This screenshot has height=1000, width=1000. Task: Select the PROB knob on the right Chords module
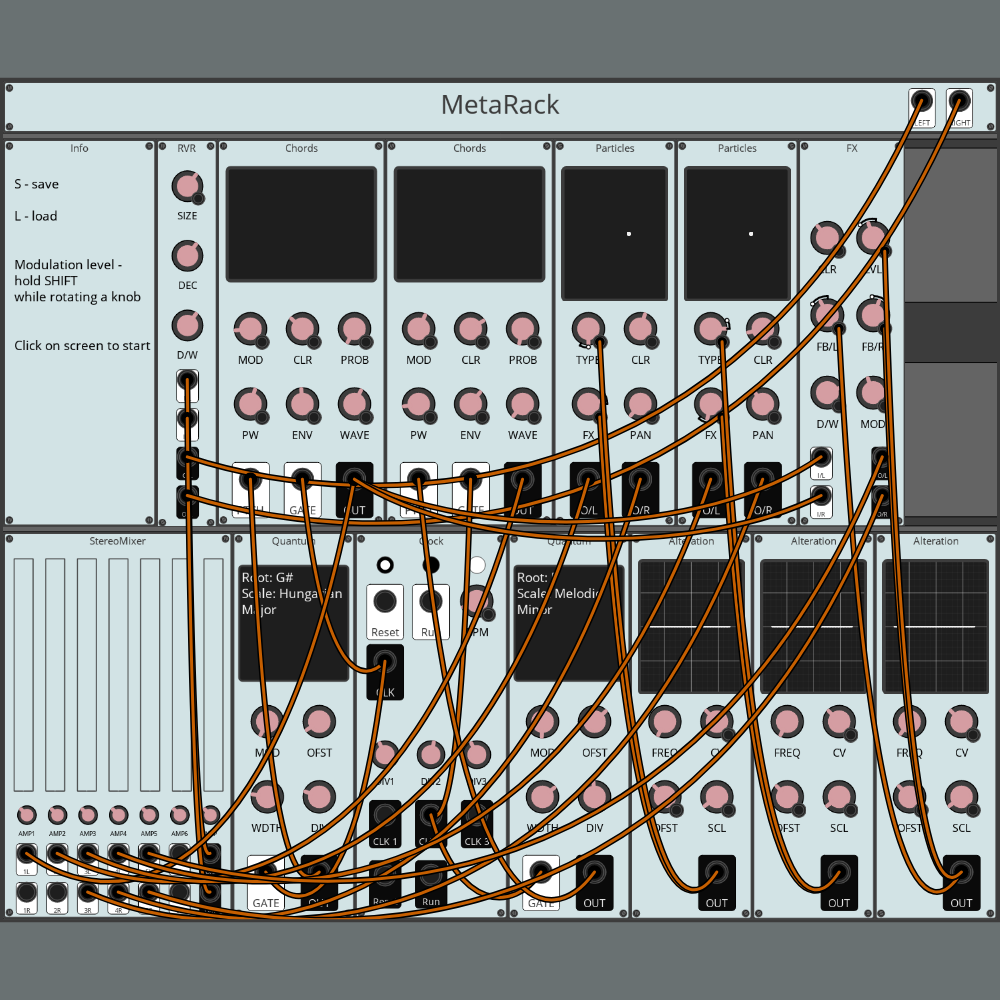coord(521,329)
